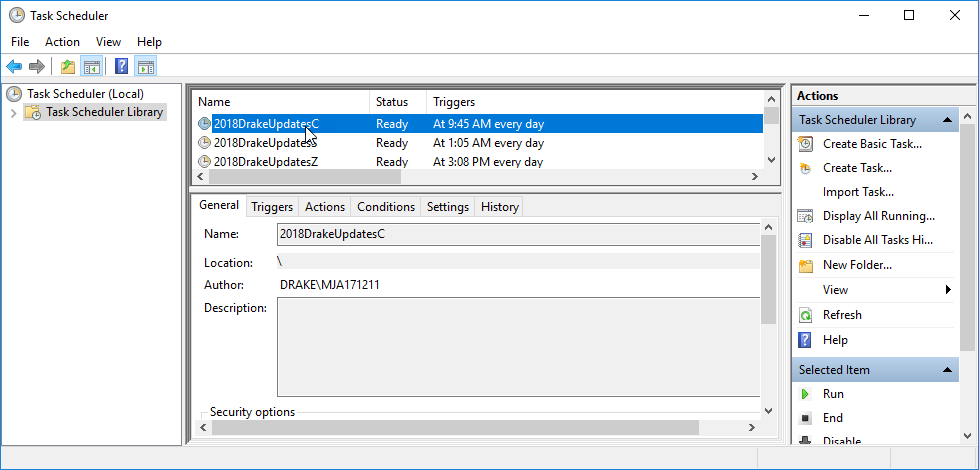Click the Back arrow toolbar icon

coord(14,67)
